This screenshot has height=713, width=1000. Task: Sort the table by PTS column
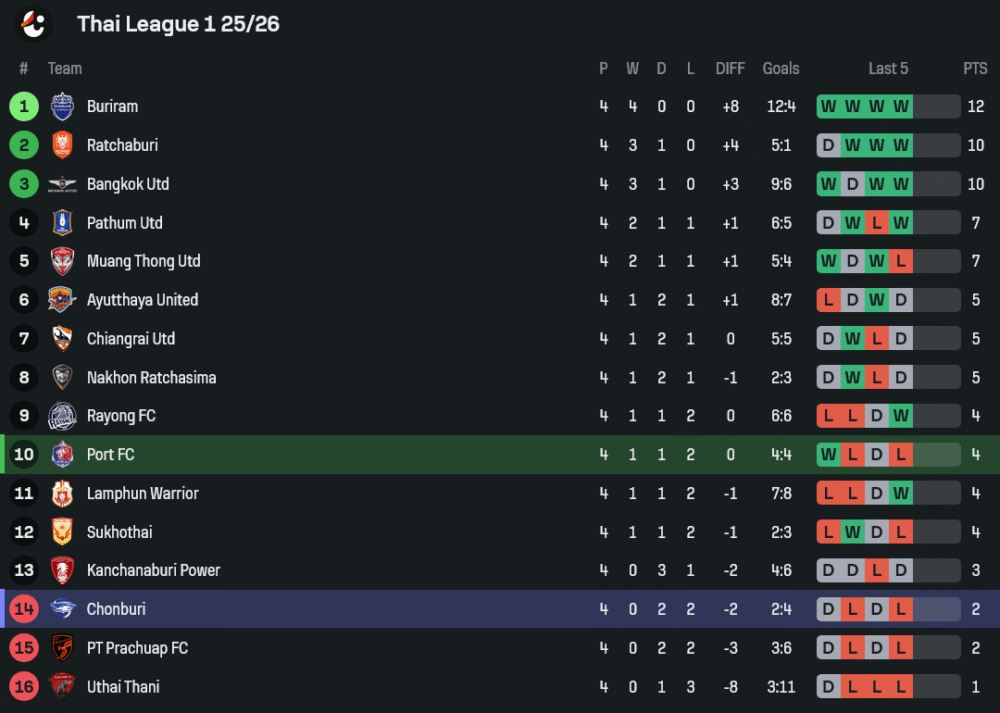tap(975, 68)
